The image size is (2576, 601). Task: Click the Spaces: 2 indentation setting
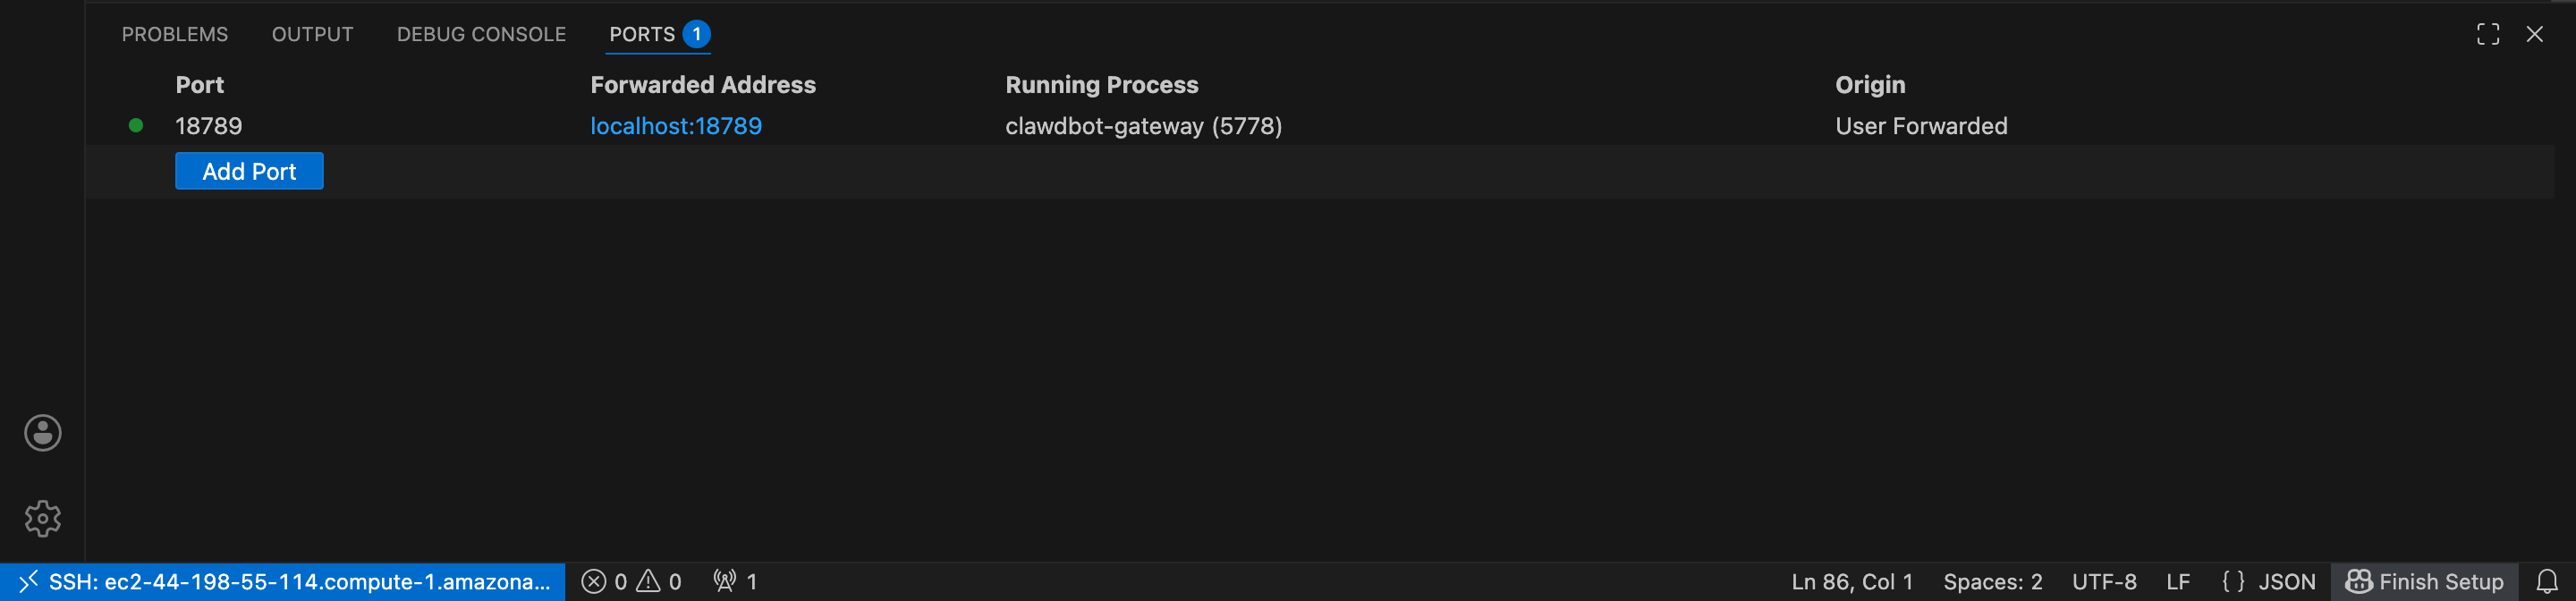(1992, 582)
